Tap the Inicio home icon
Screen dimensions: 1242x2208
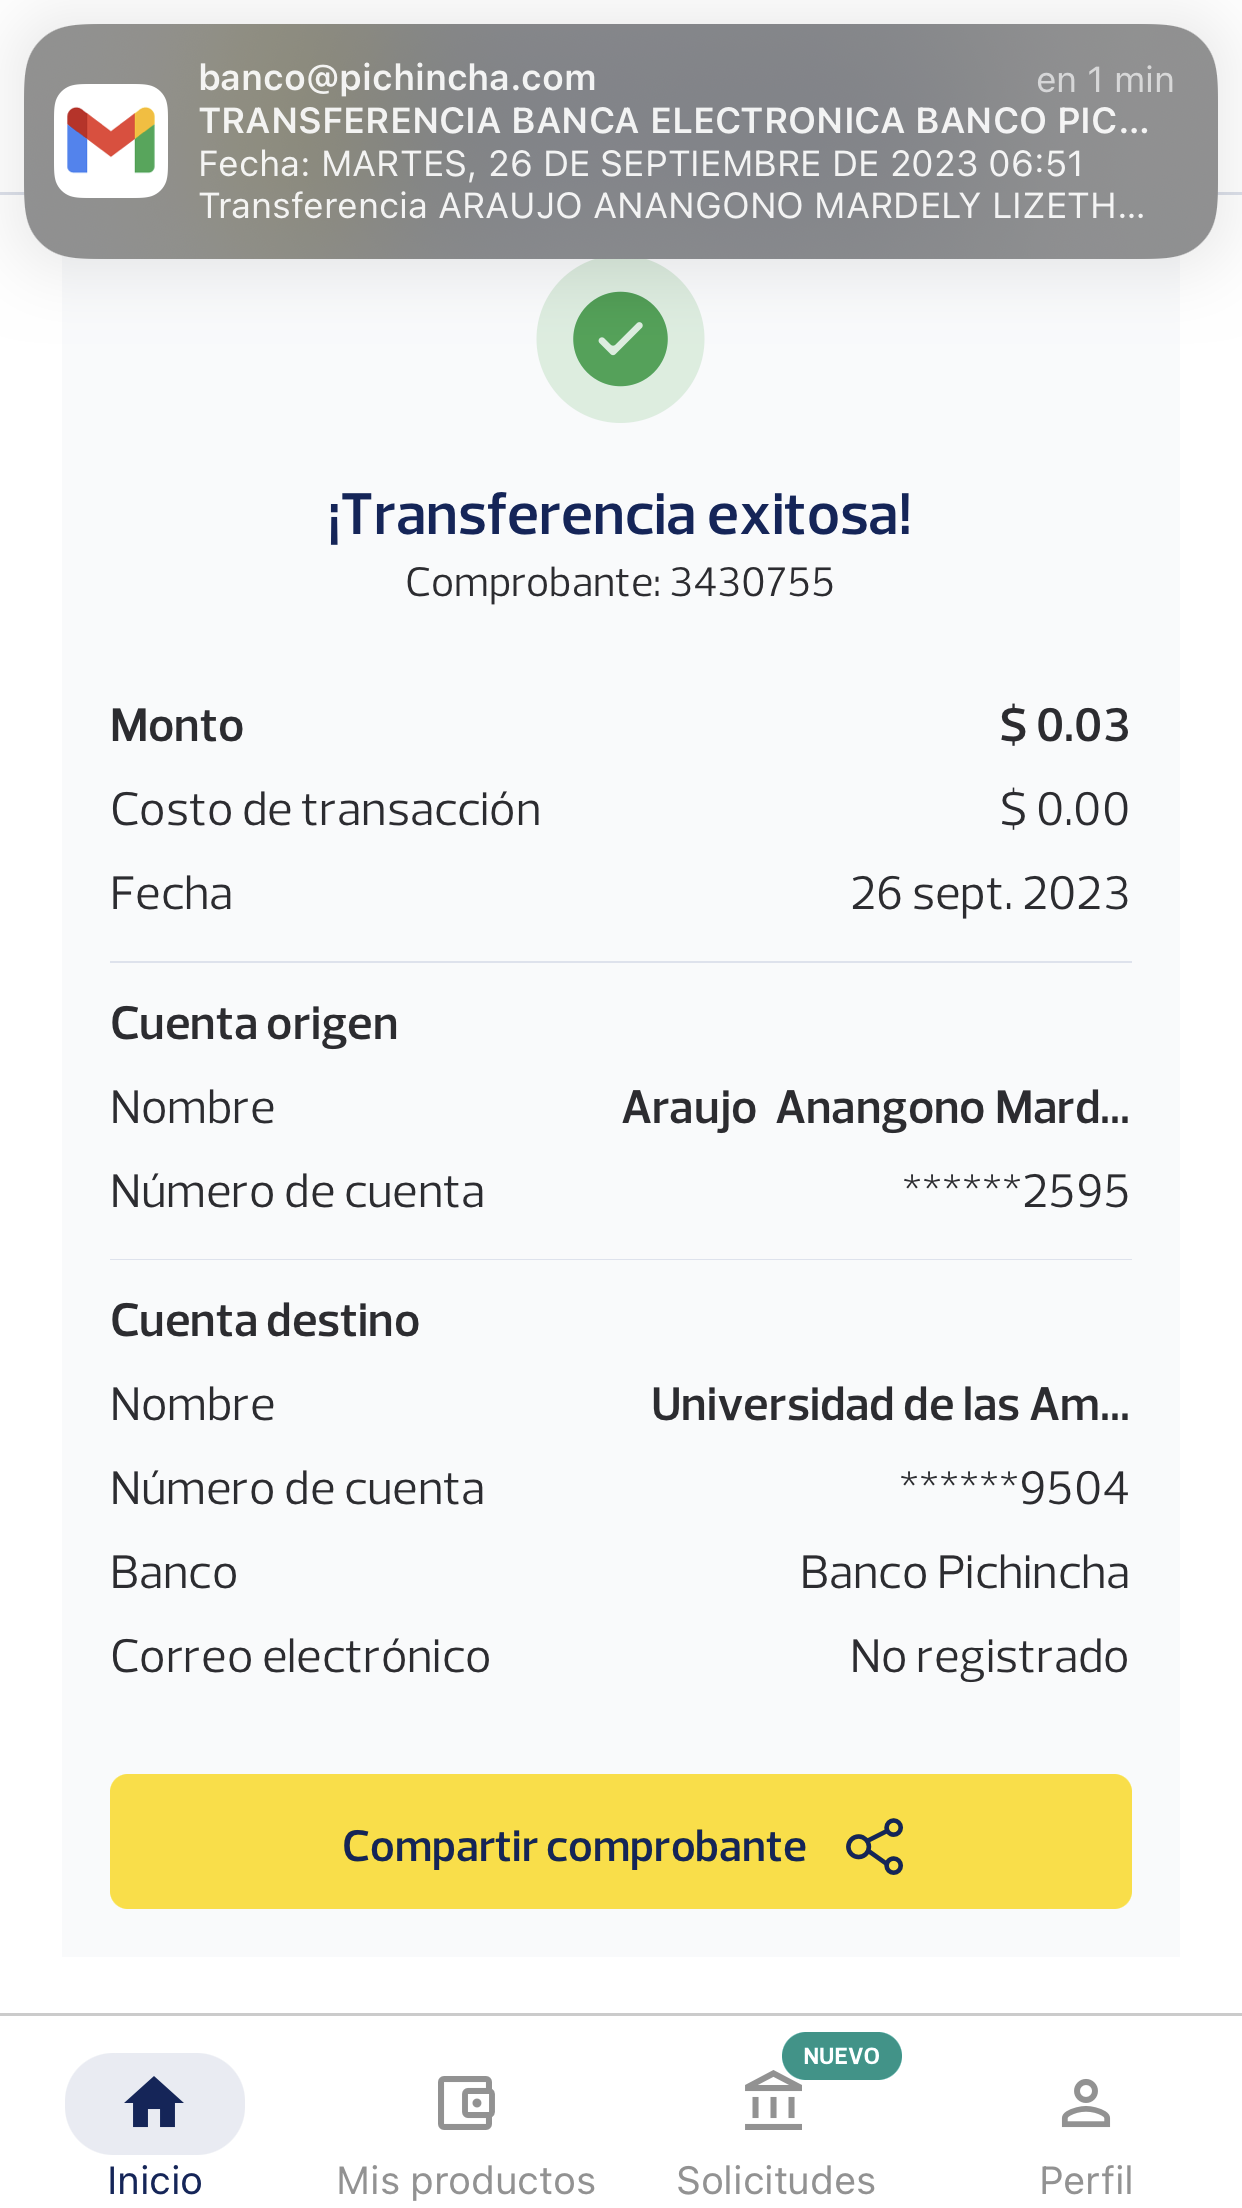[154, 2102]
